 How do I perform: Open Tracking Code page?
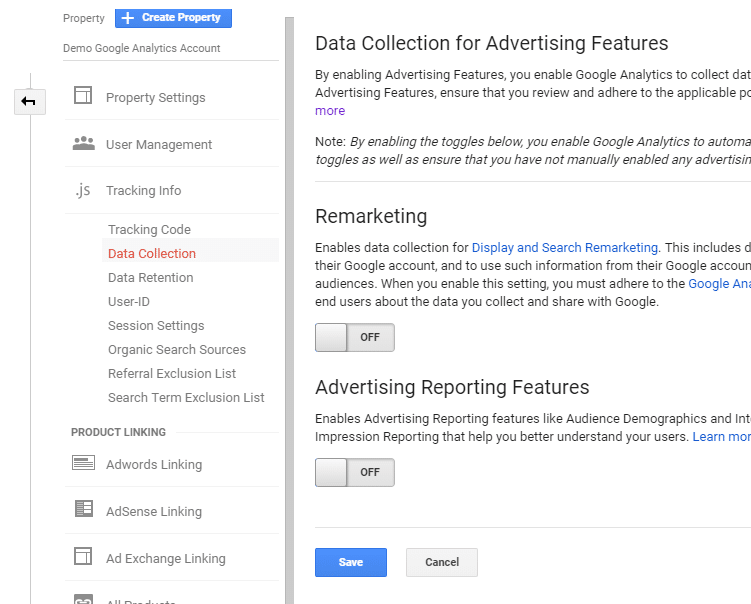(149, 229)
